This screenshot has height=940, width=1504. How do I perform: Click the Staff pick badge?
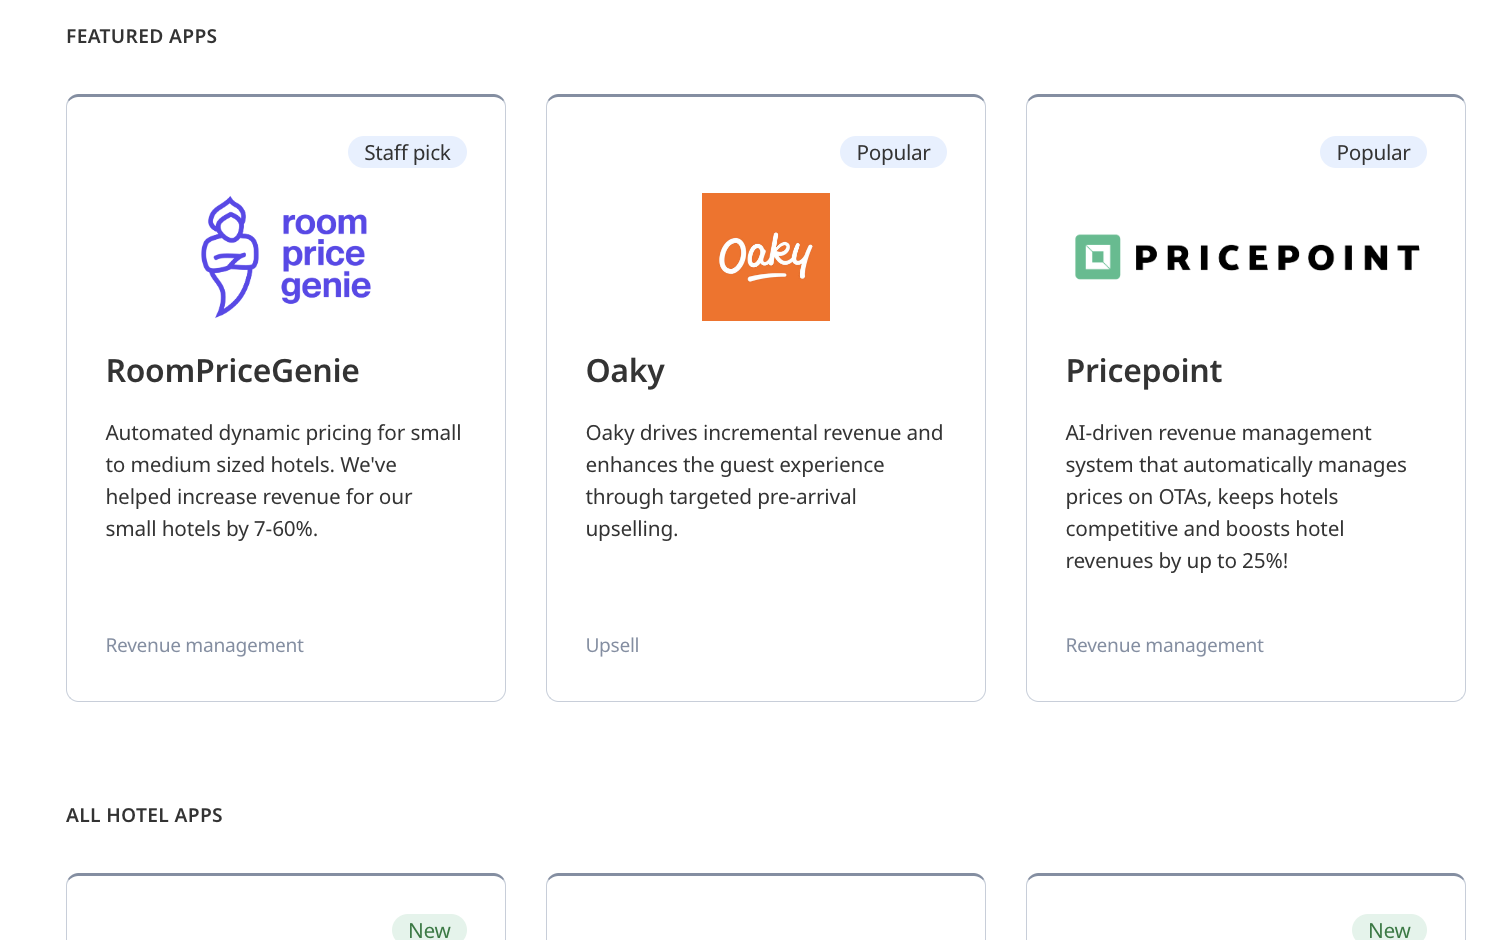407,153
